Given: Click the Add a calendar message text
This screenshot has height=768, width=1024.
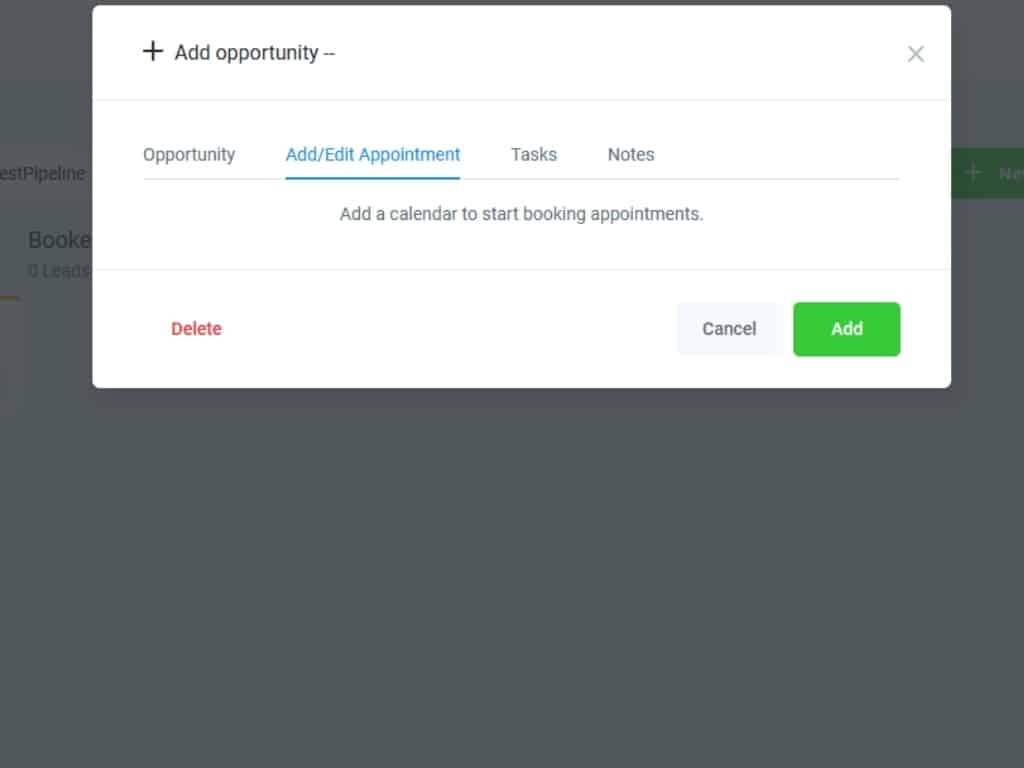Looking at the screenshot, I should (x=521, y=214).
